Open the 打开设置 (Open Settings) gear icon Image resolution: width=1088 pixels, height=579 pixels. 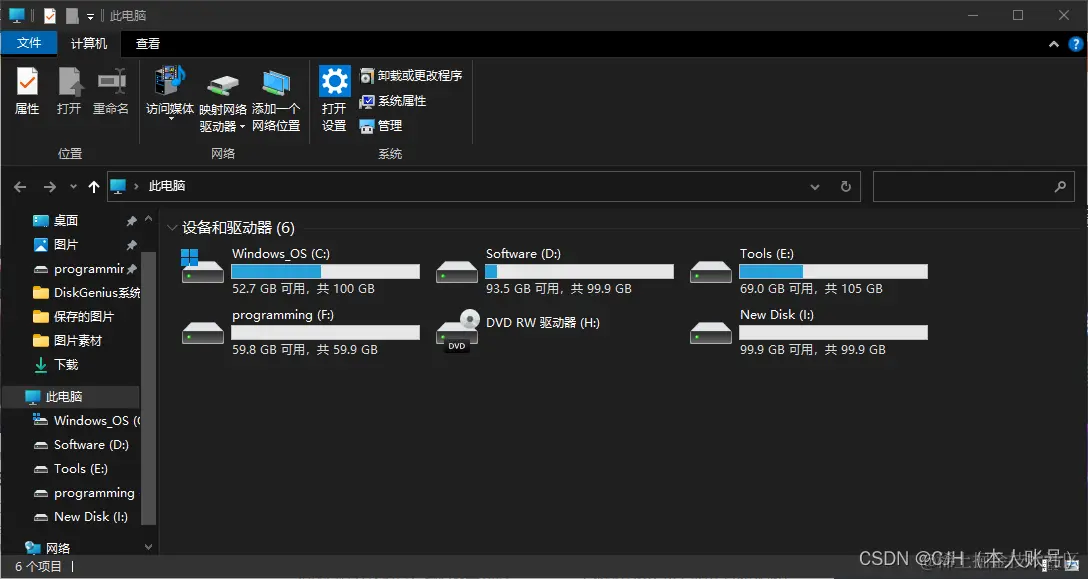pyautogui.click(x=334, y=95)
